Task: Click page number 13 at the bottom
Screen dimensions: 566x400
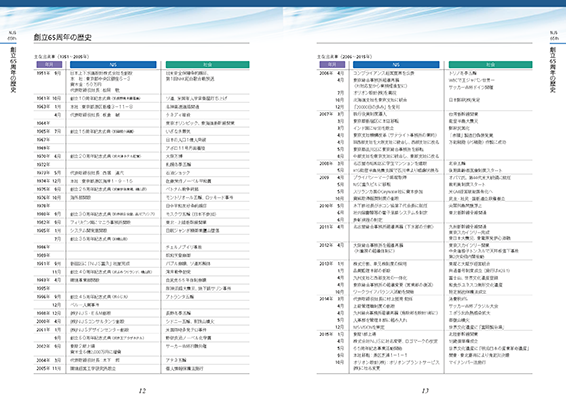Action: [x=425, y=391]
